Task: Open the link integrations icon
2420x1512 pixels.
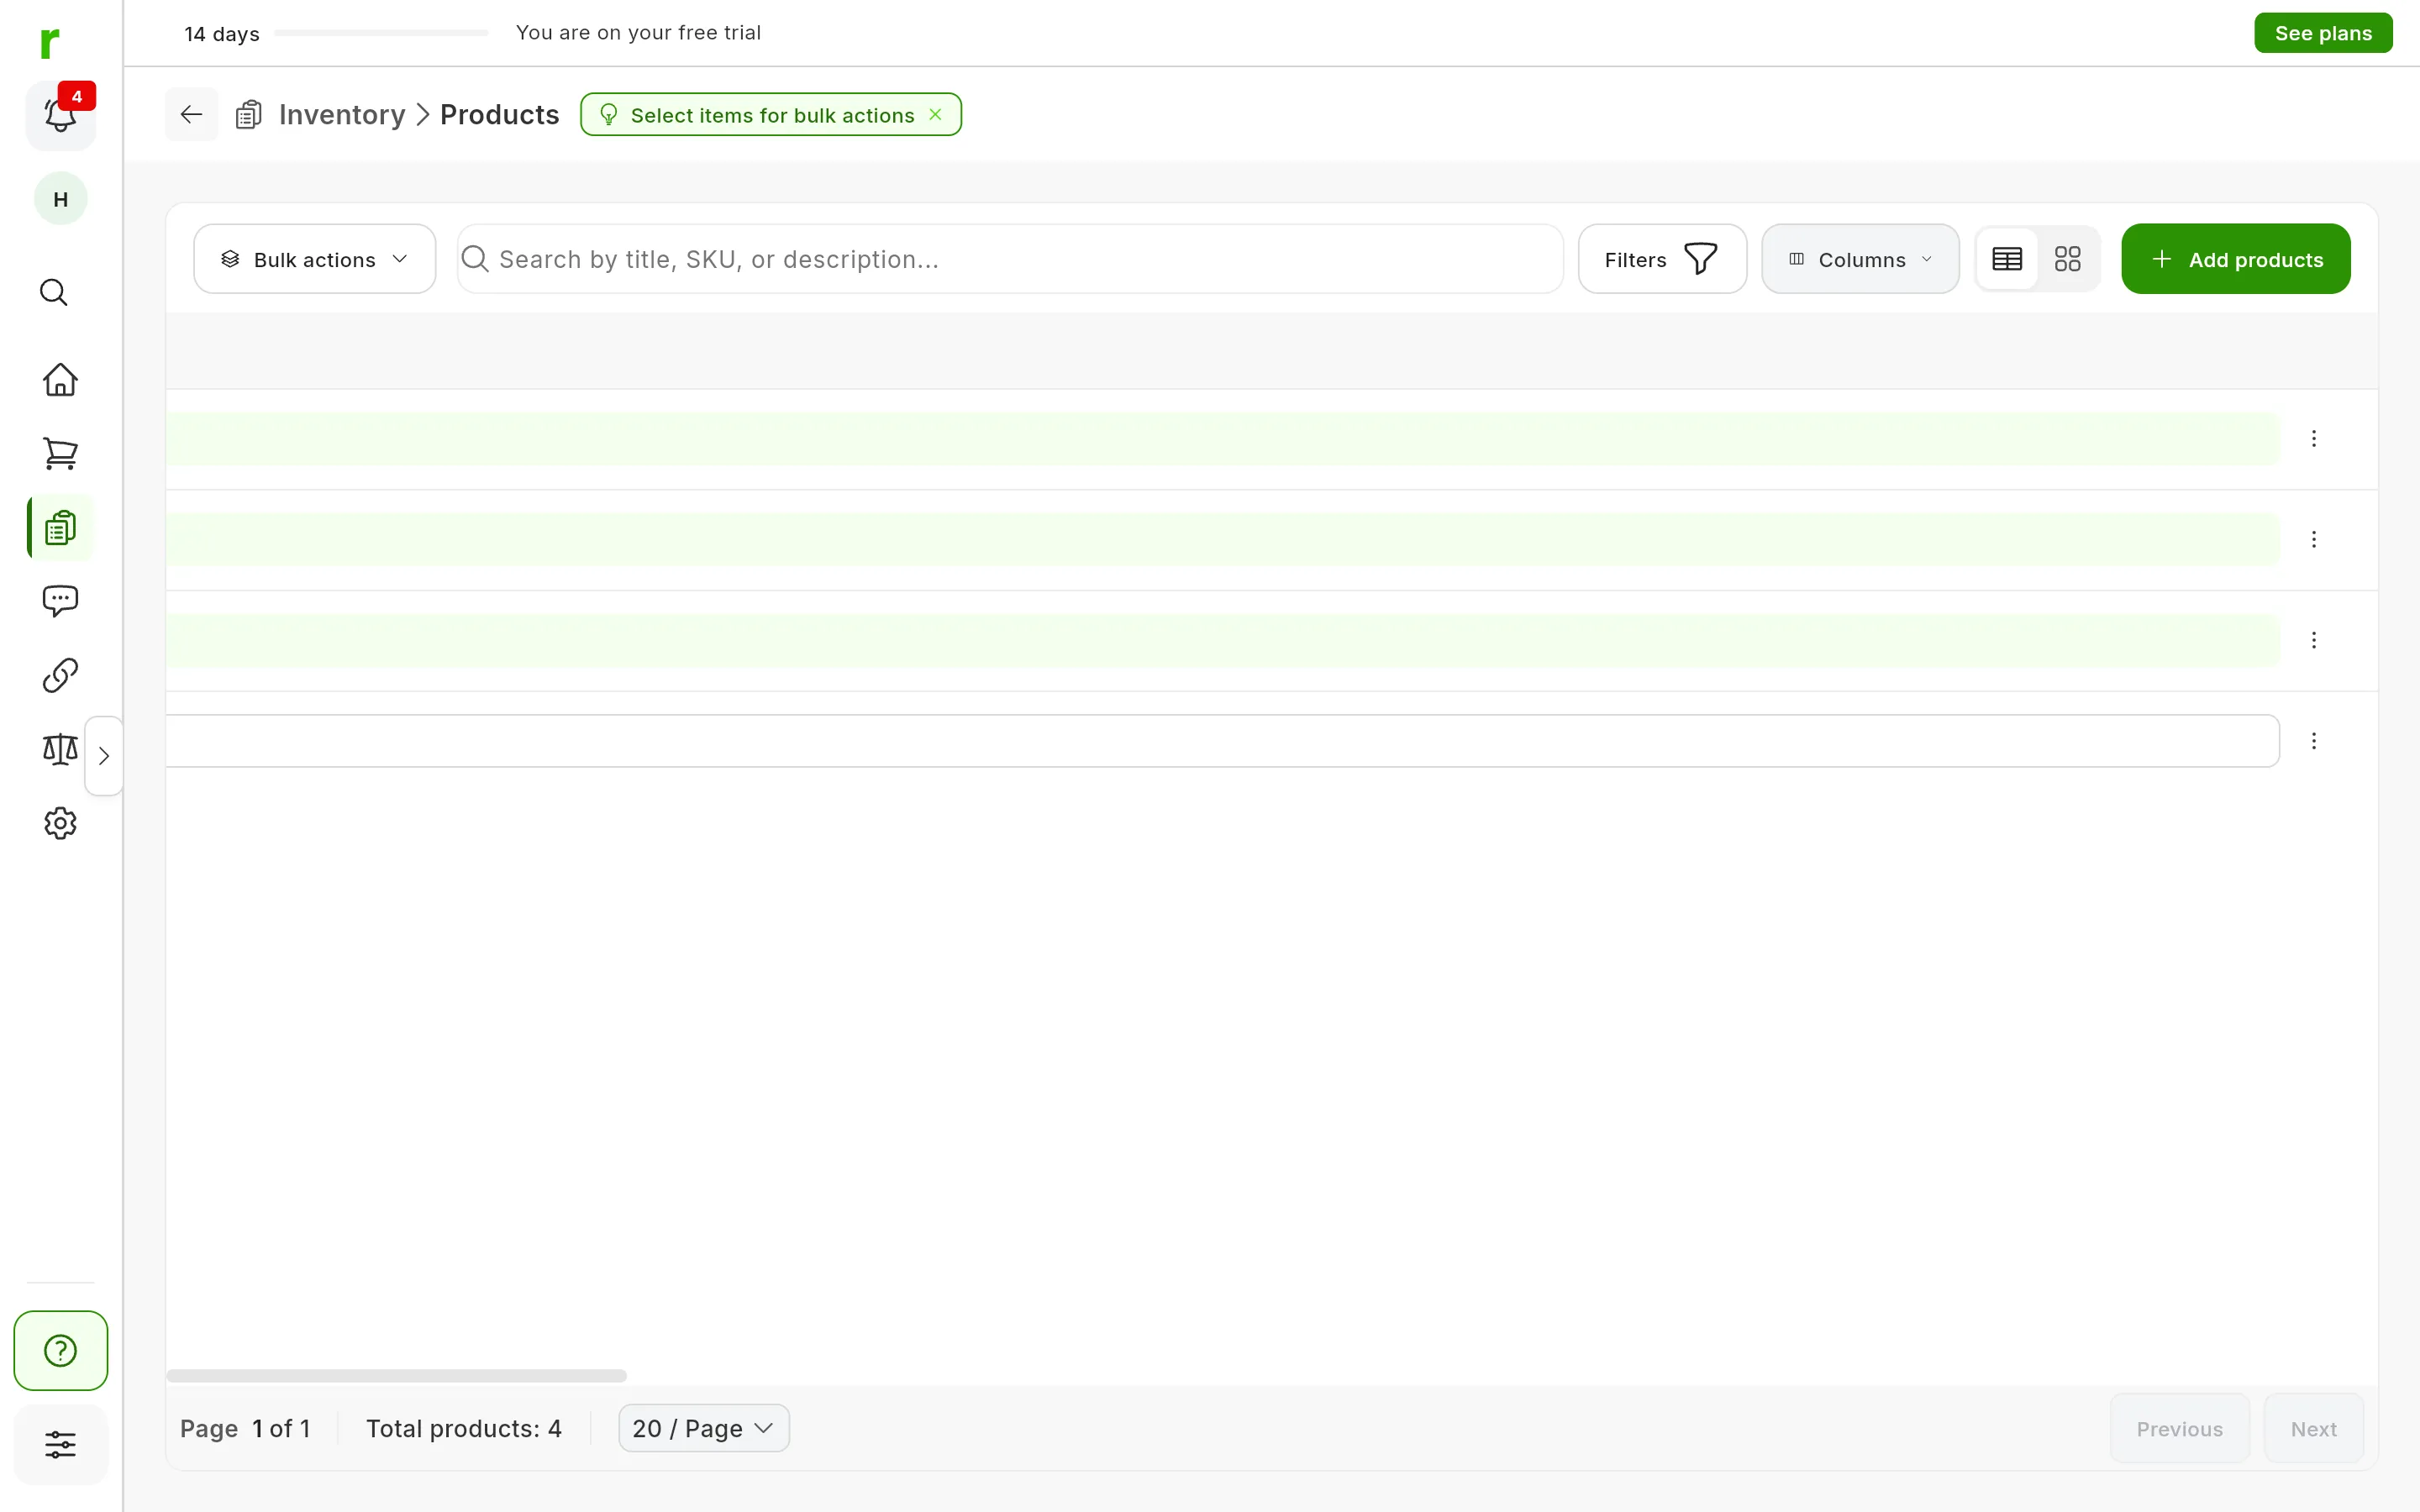Action: coord(60,675)
